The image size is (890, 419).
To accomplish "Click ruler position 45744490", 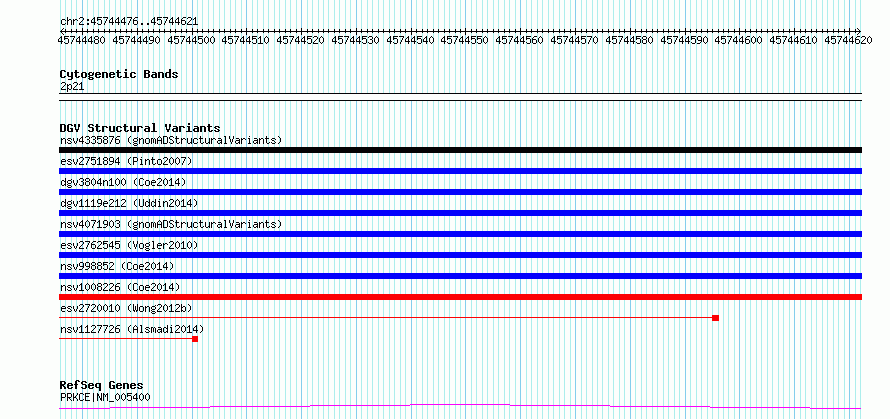I will pos(137,40).
